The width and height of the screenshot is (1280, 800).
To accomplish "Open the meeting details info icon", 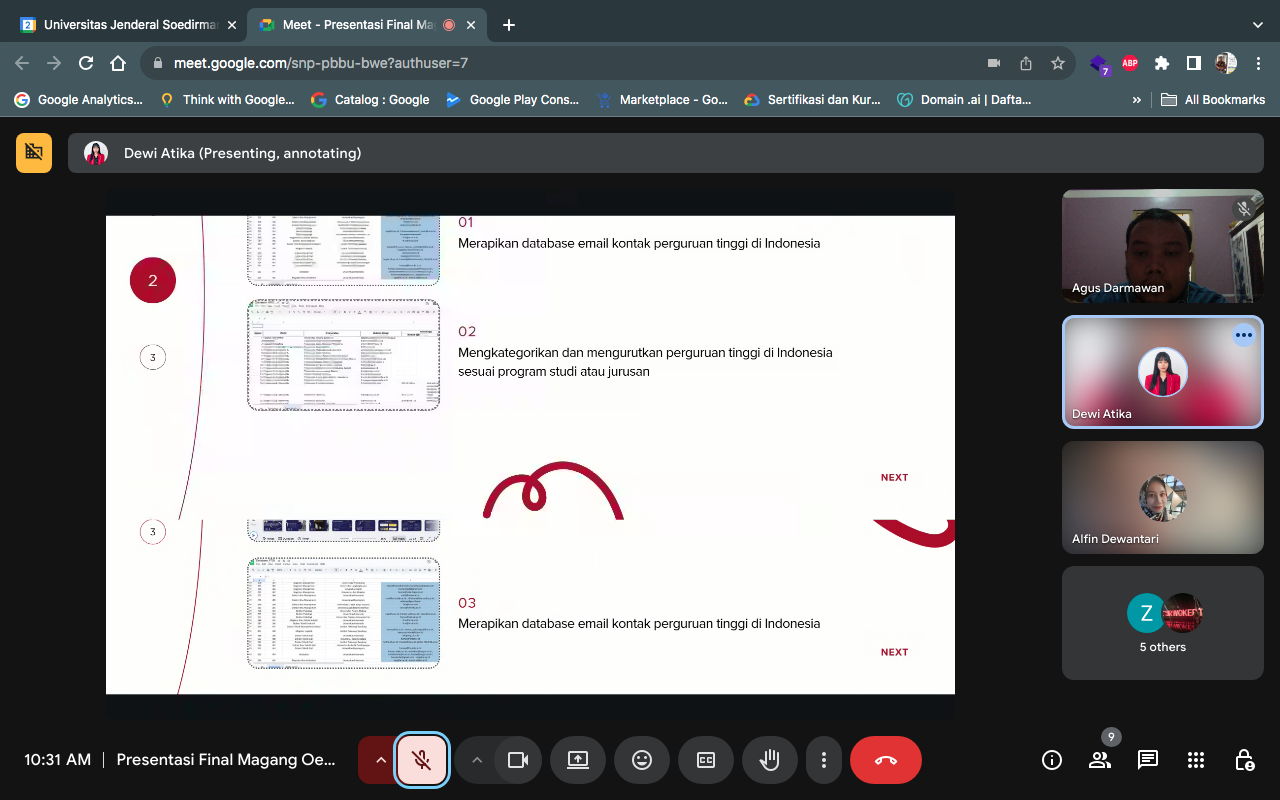I will [1052, 760].
